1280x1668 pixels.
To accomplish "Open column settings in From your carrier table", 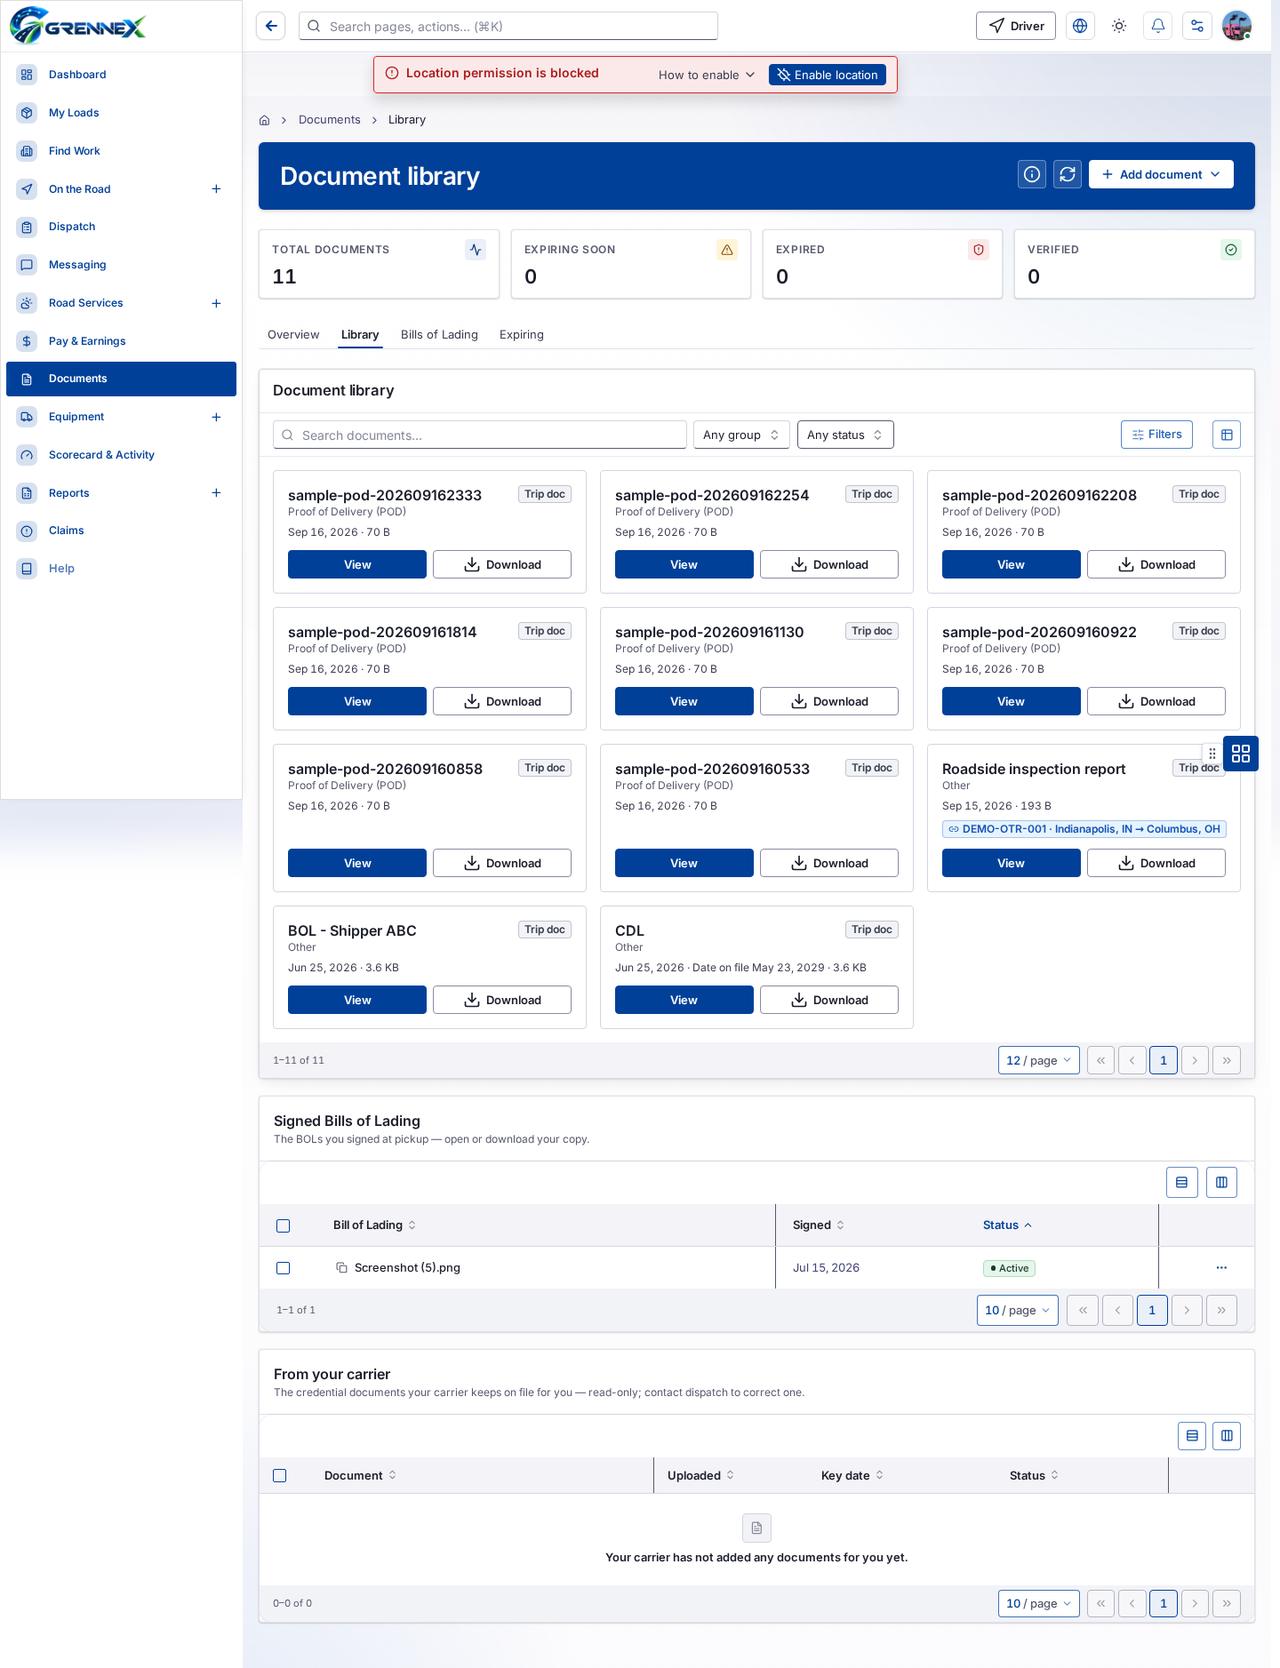I will [x=1227, y=1436].
